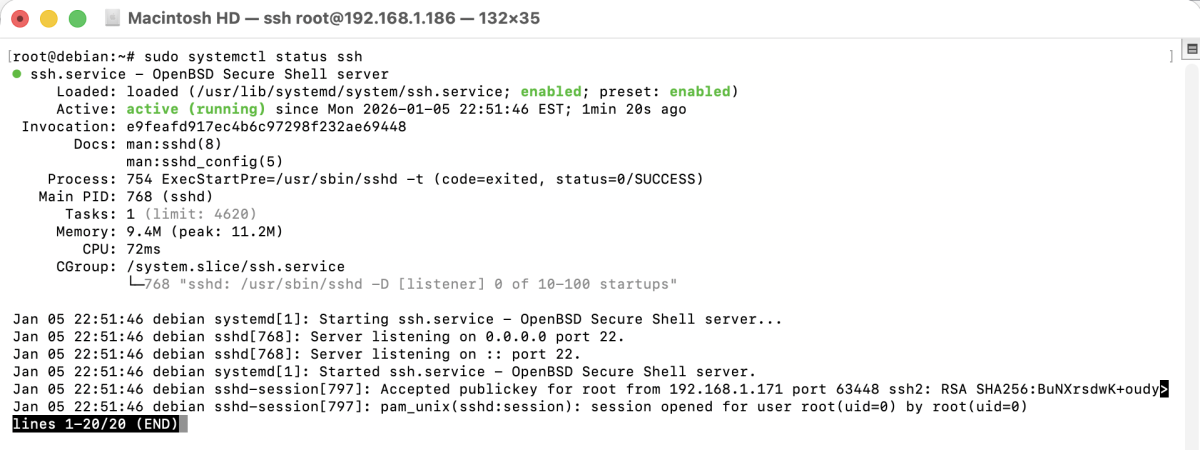Click the green maximize window button
The height and width of the screenshot is (450, 1200).
pyautogui.click(x=77, y=19)
